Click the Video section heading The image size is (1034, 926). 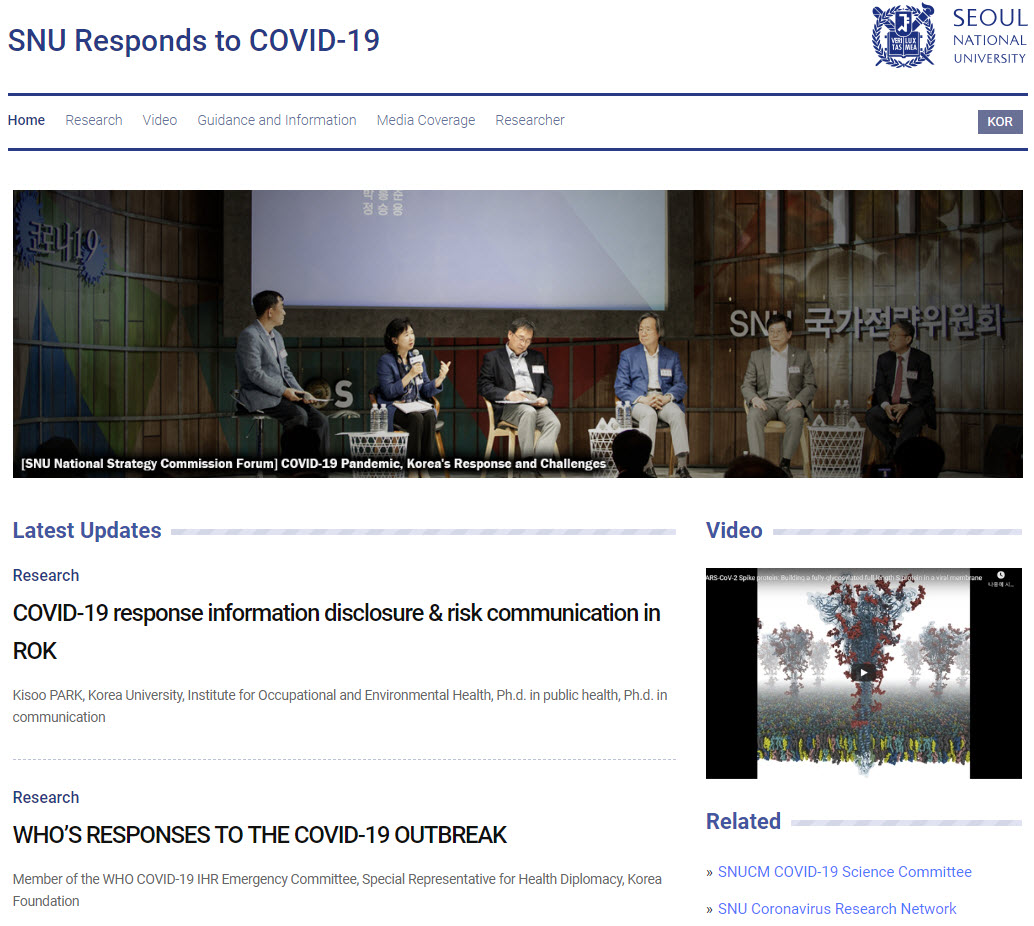(734, 530)
